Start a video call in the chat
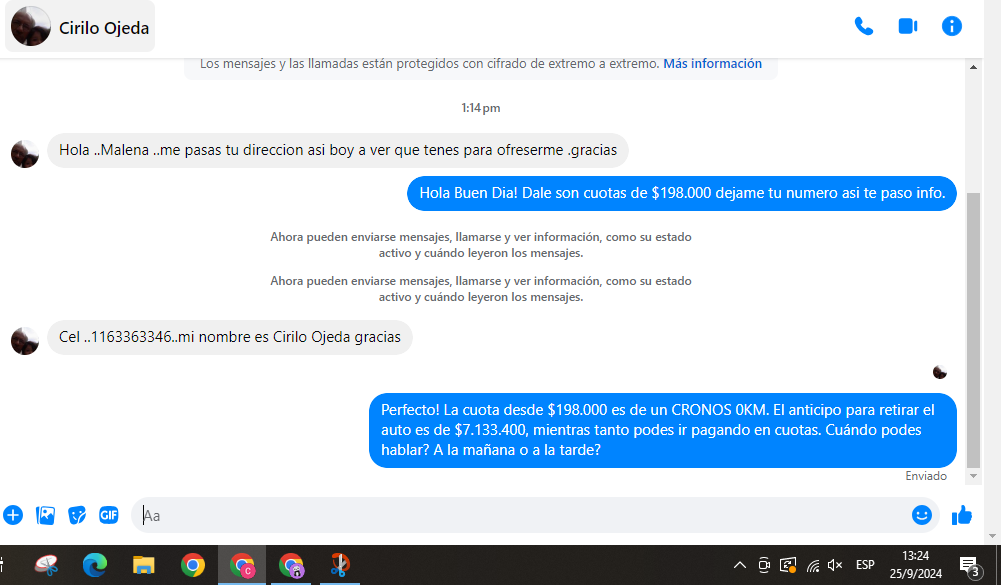The height and width of the screenshot is (585, 1001). [x=907, y=26]
